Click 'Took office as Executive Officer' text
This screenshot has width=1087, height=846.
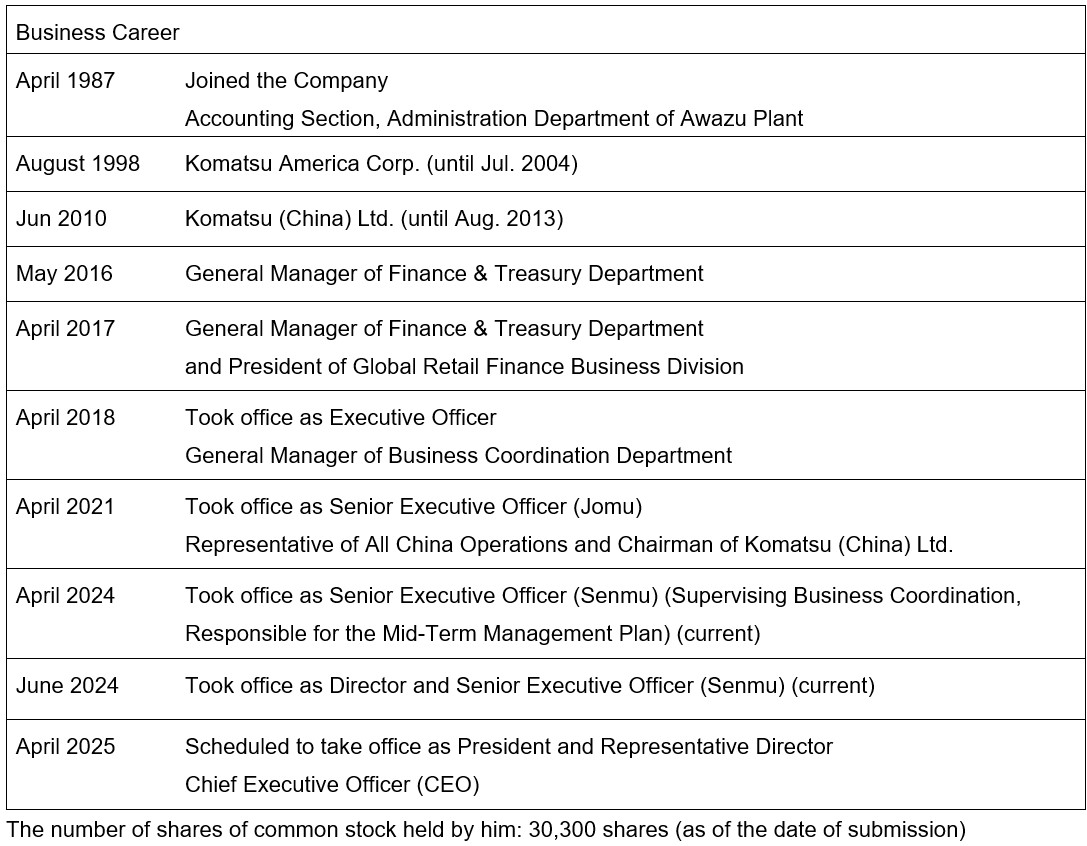coord(341,418)
